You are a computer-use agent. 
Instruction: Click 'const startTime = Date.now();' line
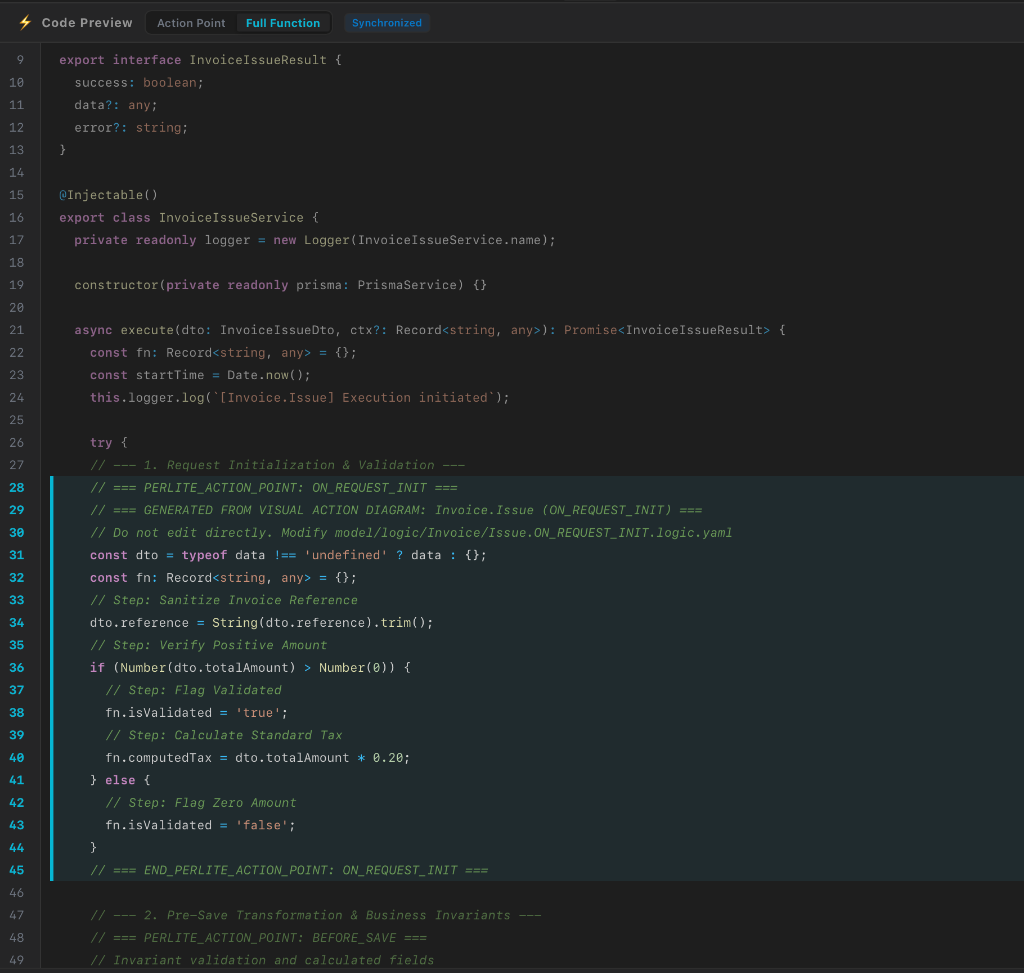pos(200,375)
